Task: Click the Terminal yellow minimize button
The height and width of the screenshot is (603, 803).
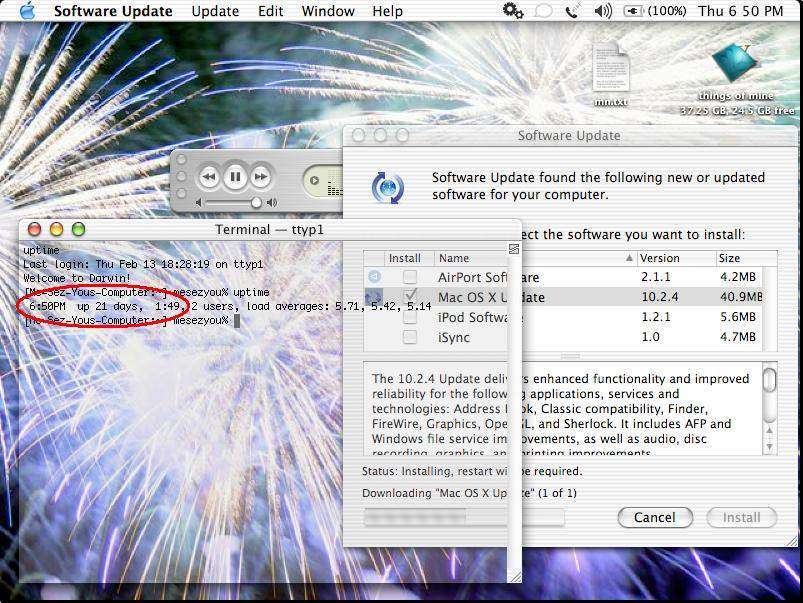Action: tap(56, 229)
